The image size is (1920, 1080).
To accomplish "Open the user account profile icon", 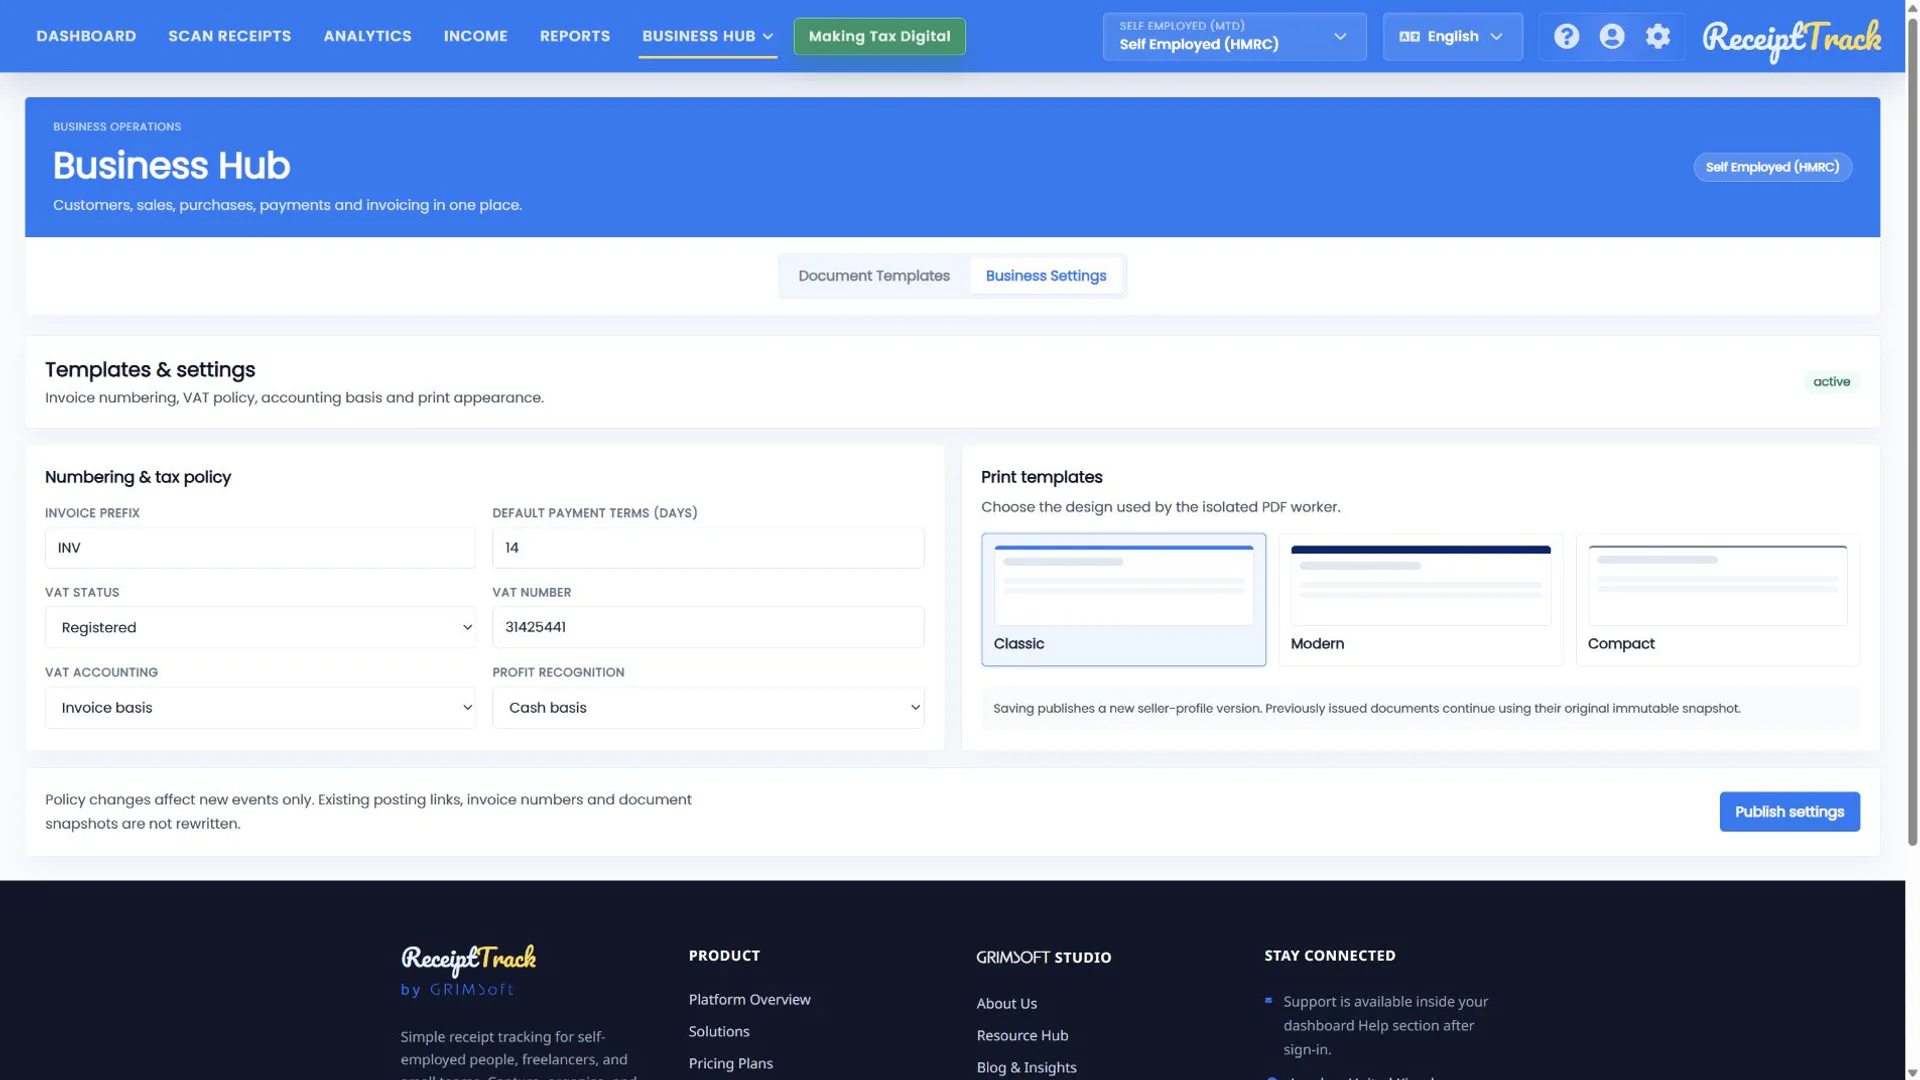I will pos(1612,37).
